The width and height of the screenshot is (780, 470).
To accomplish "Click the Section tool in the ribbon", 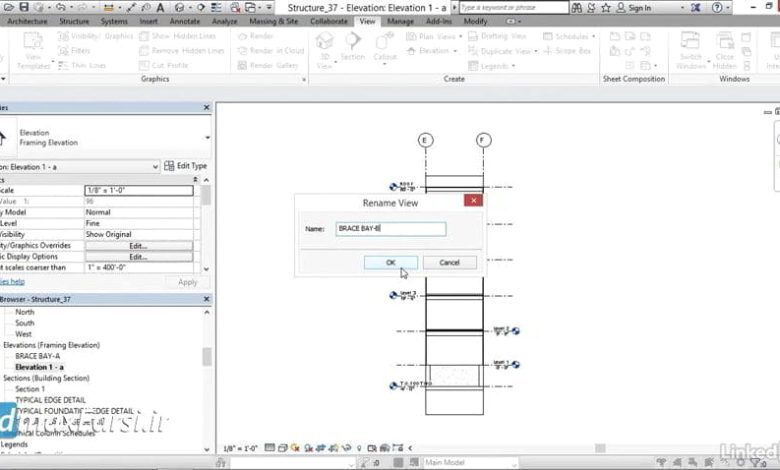I will pos(353,46).
